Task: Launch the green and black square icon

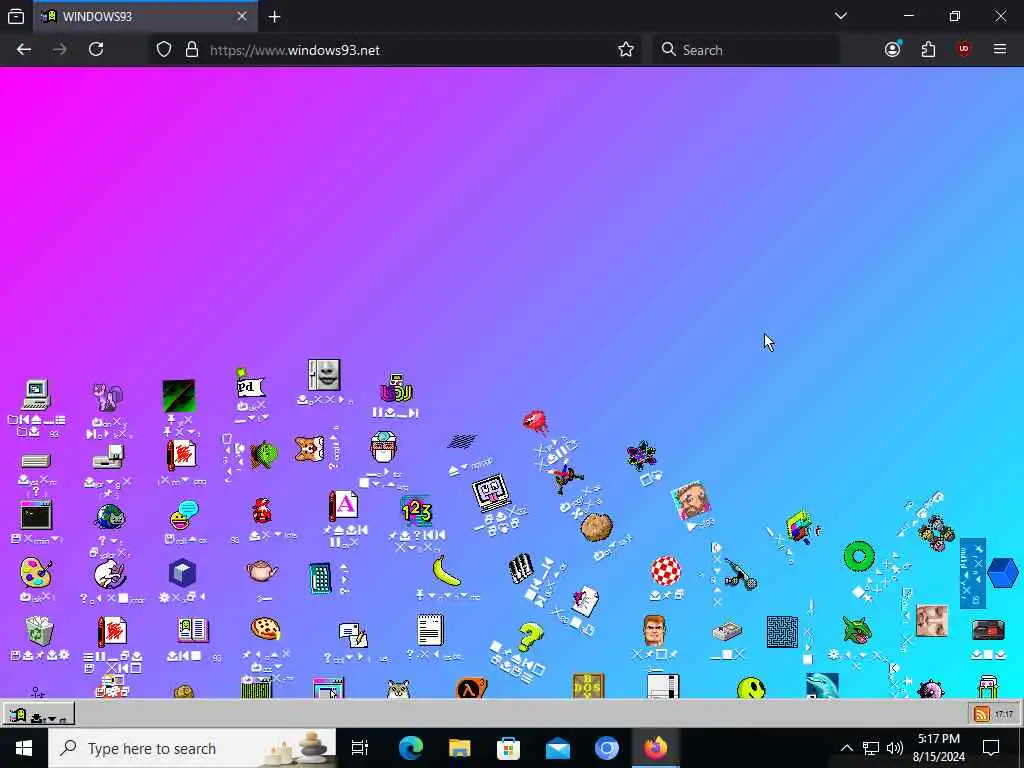Action: 179,396
